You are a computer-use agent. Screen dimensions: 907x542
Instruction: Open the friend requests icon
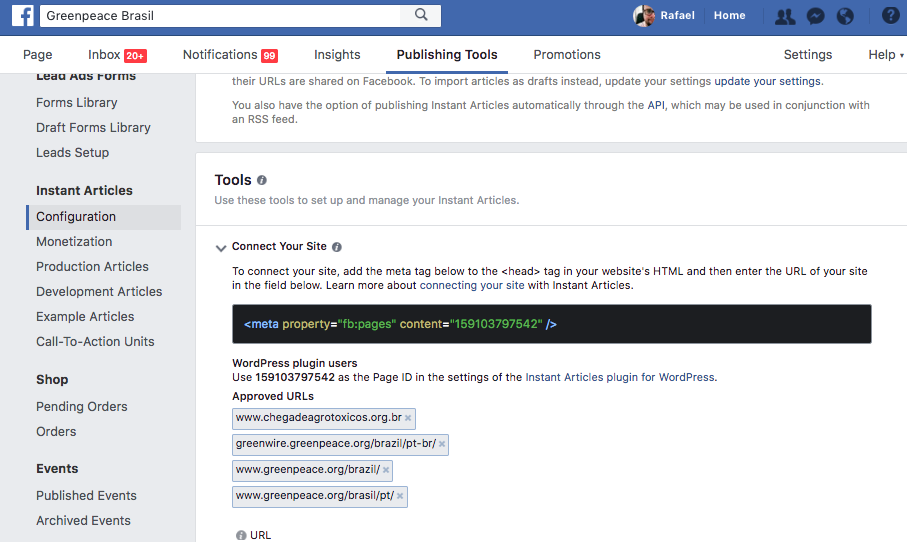(x=784, y=16)
